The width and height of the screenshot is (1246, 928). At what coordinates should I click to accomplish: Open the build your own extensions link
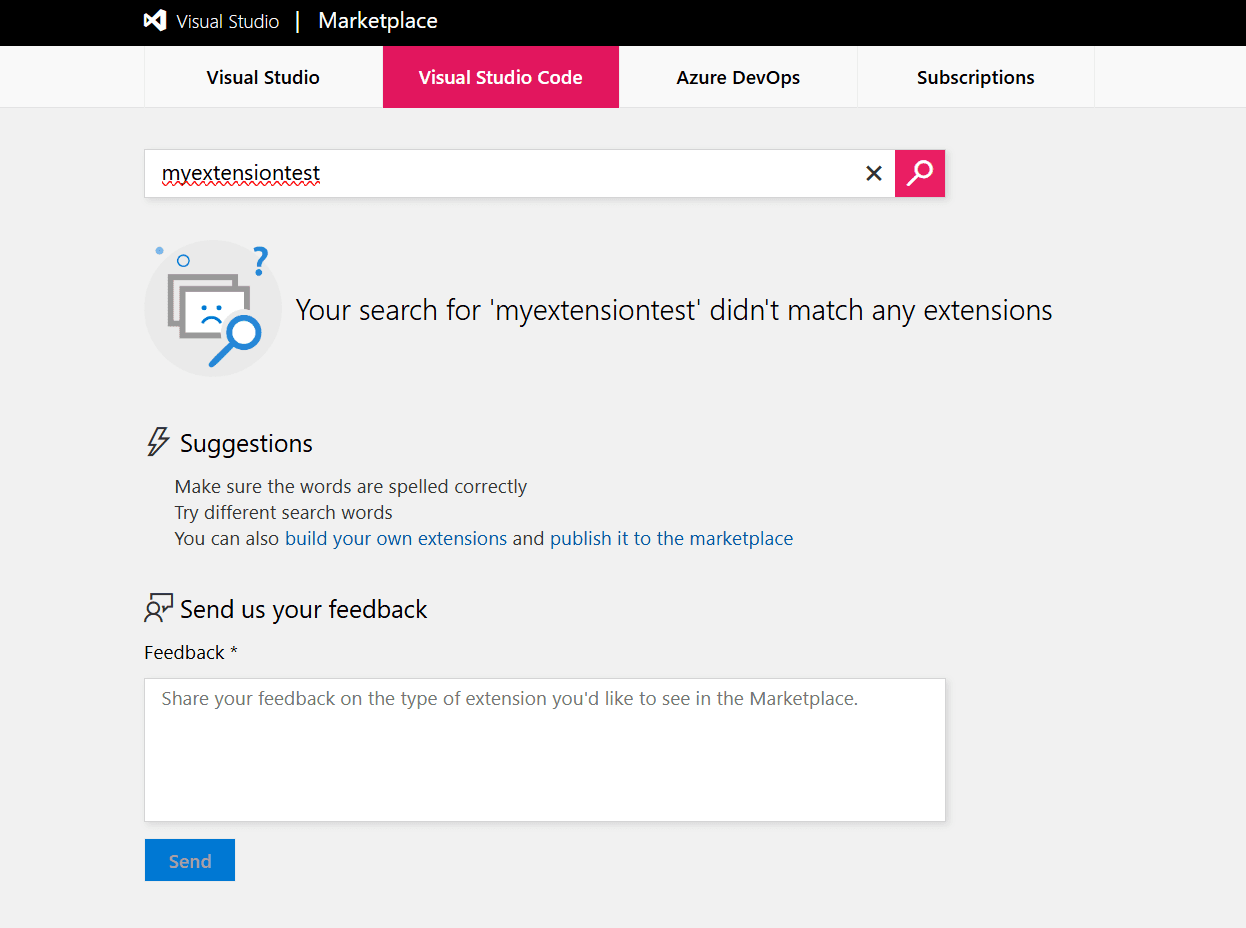396,538
